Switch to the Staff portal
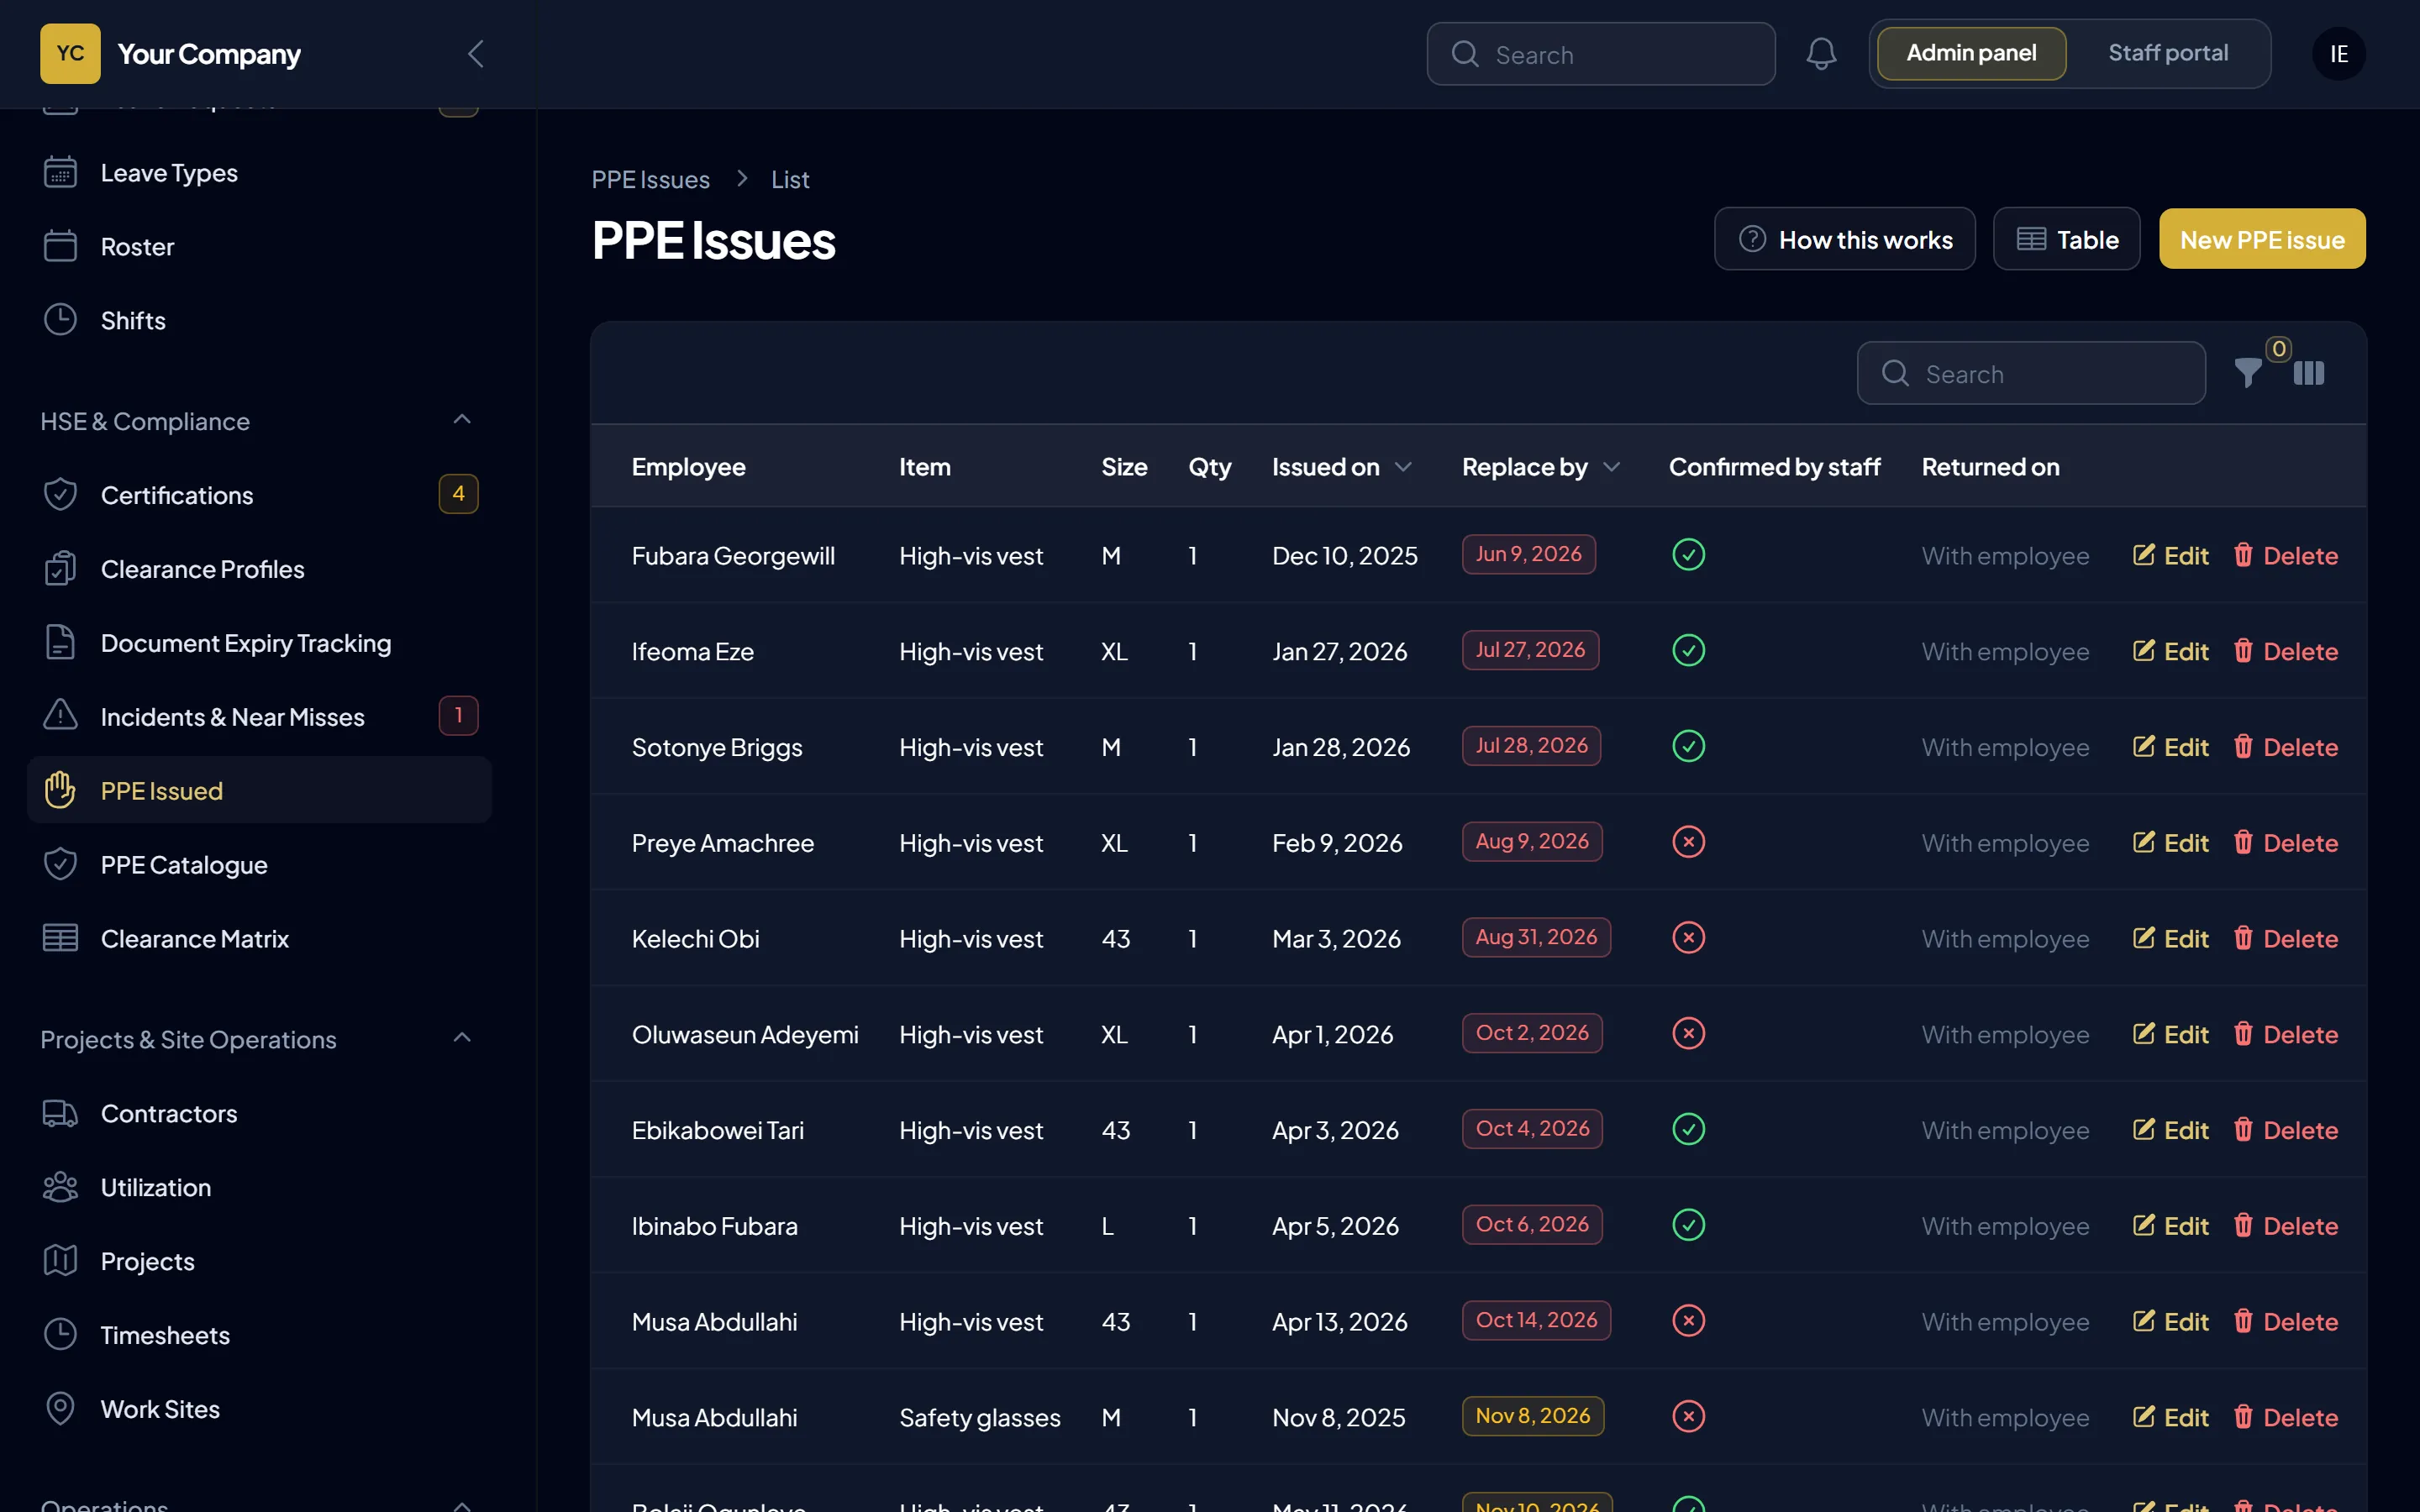The width and height of the screenshot is (2420, 1512). click(2167, 53)
